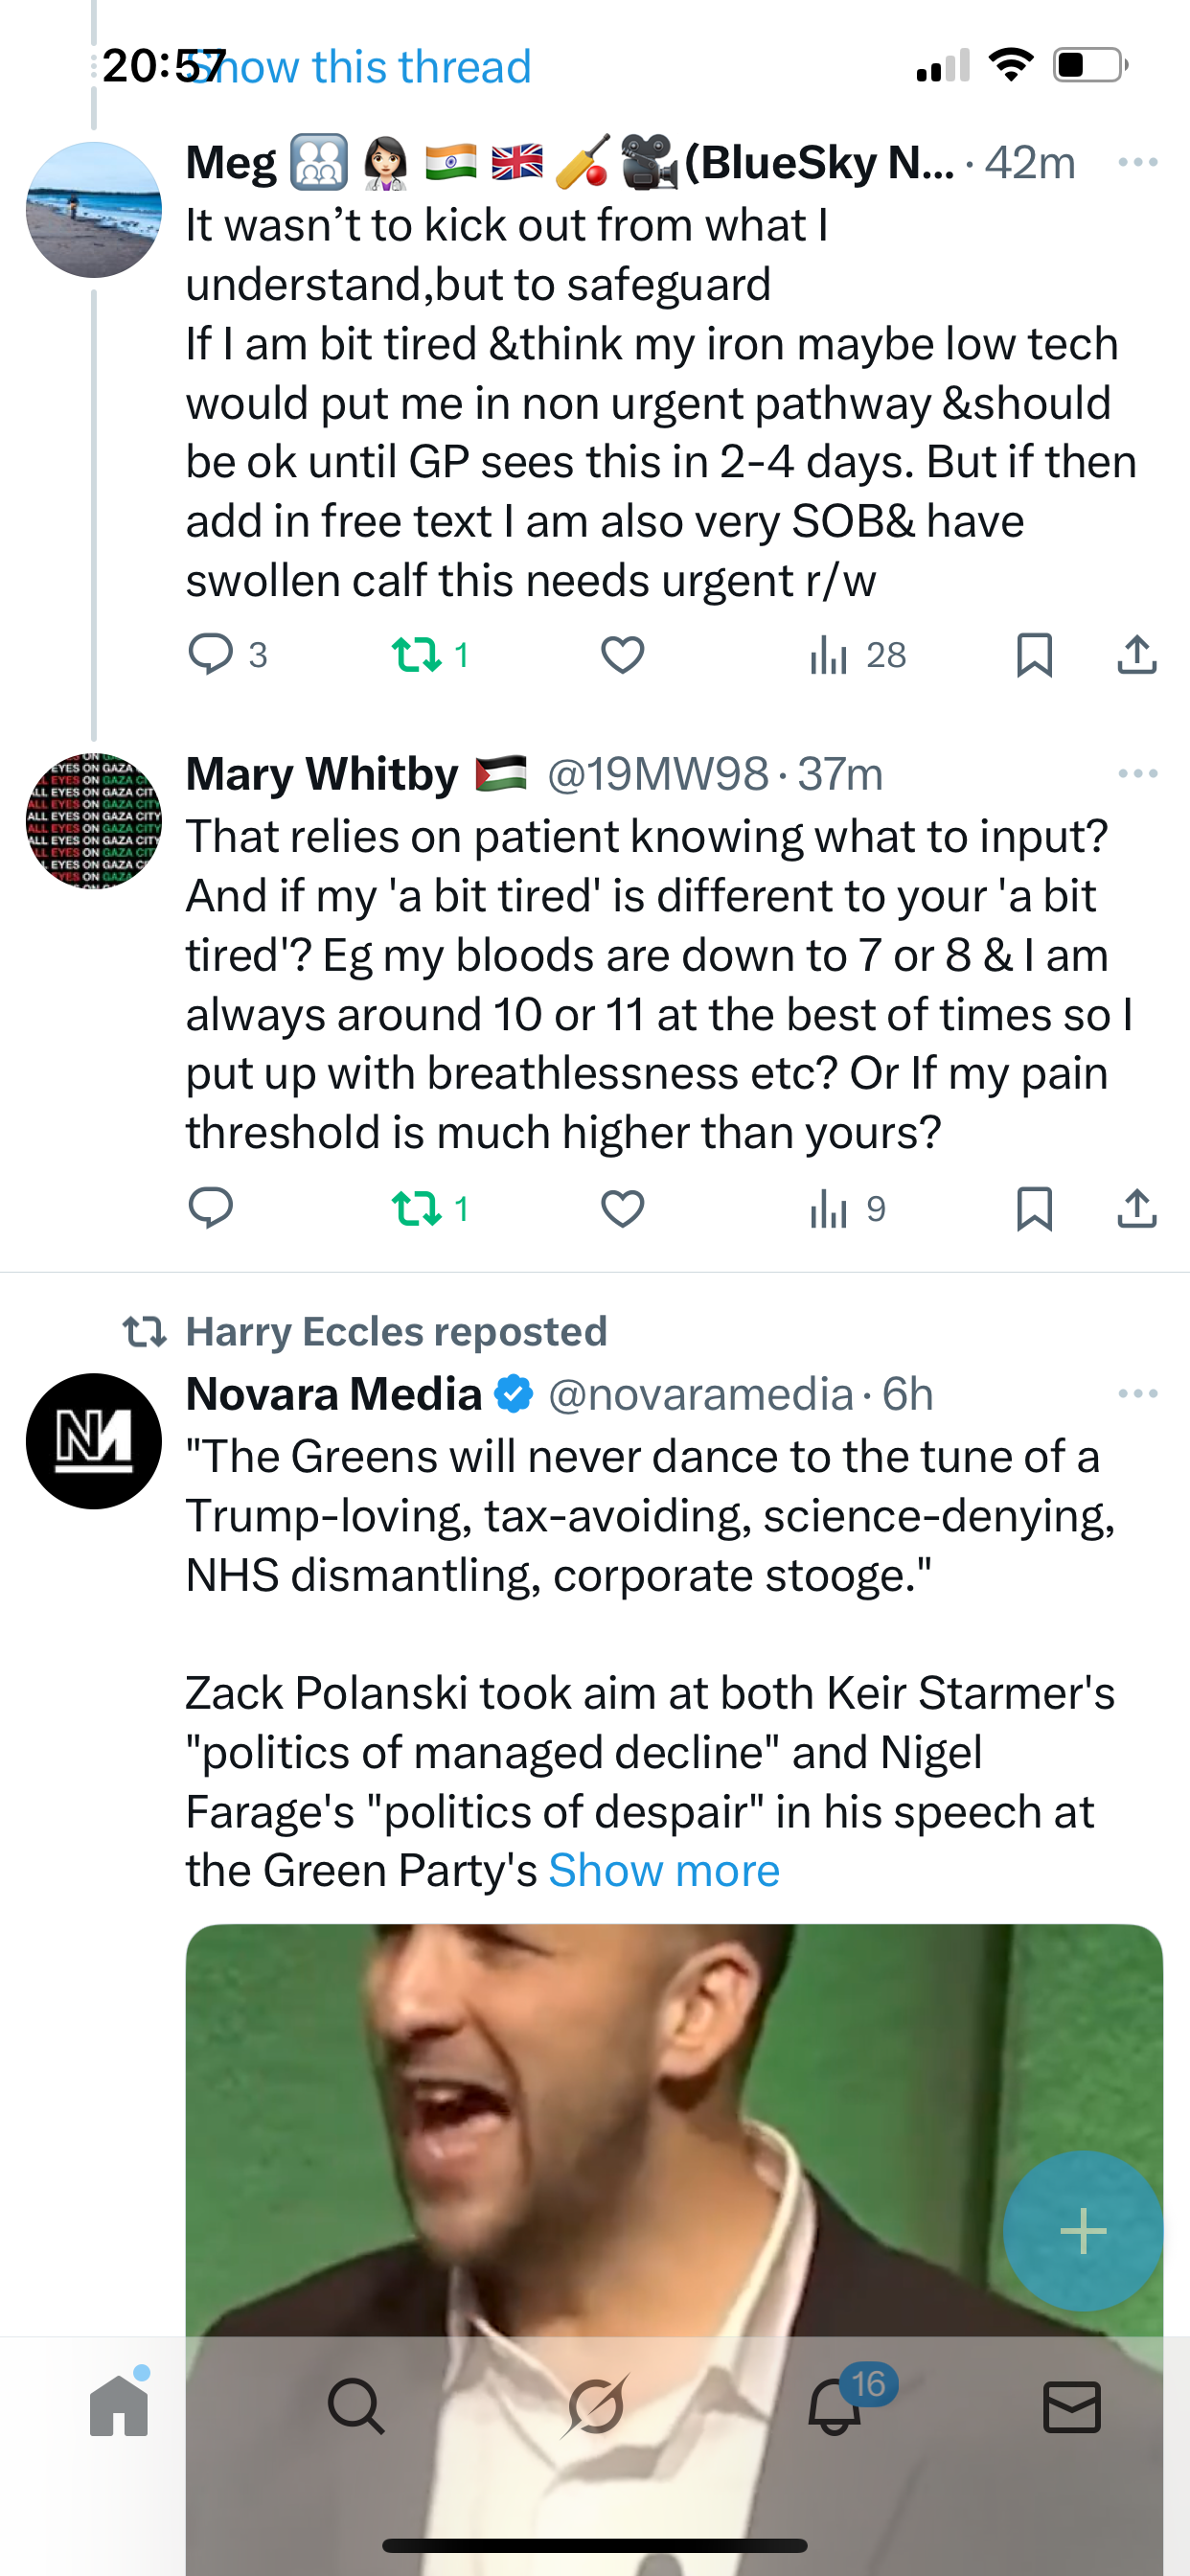The height and width of the screenshot is (2576, 1190).
Task: Reply to Mary Whitby's tweet
Action: (211, 1209)
